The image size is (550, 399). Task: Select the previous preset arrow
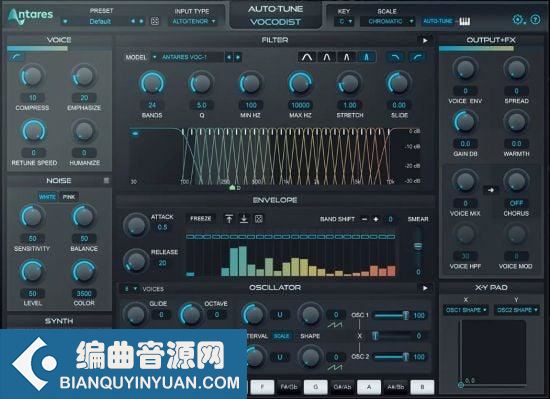133,21
